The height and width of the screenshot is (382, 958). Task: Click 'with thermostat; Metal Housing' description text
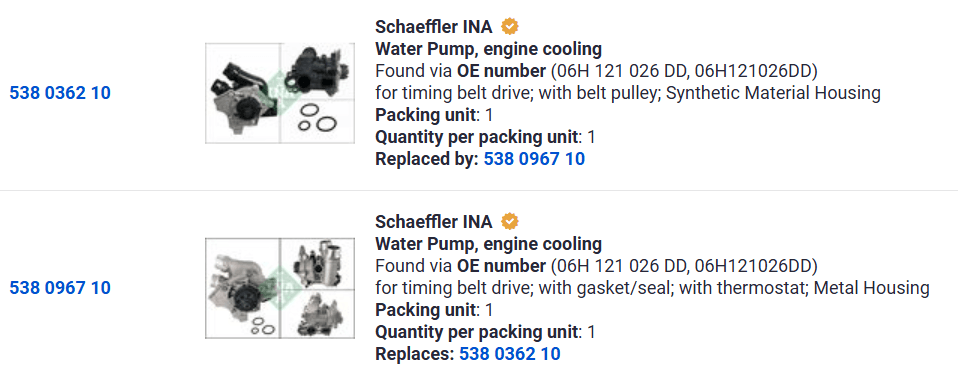coord(804,288)
